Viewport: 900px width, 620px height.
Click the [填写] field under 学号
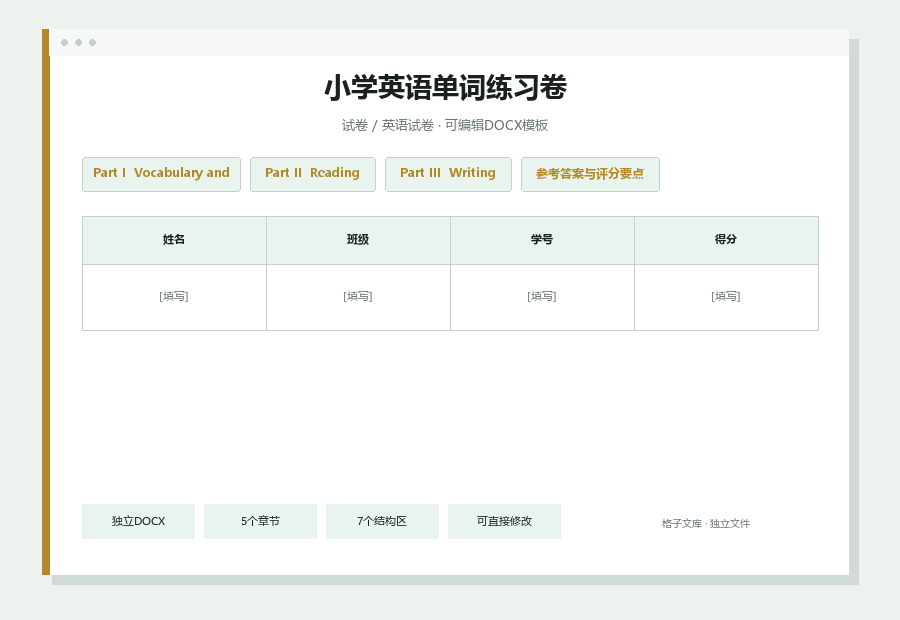pos(542,297)
